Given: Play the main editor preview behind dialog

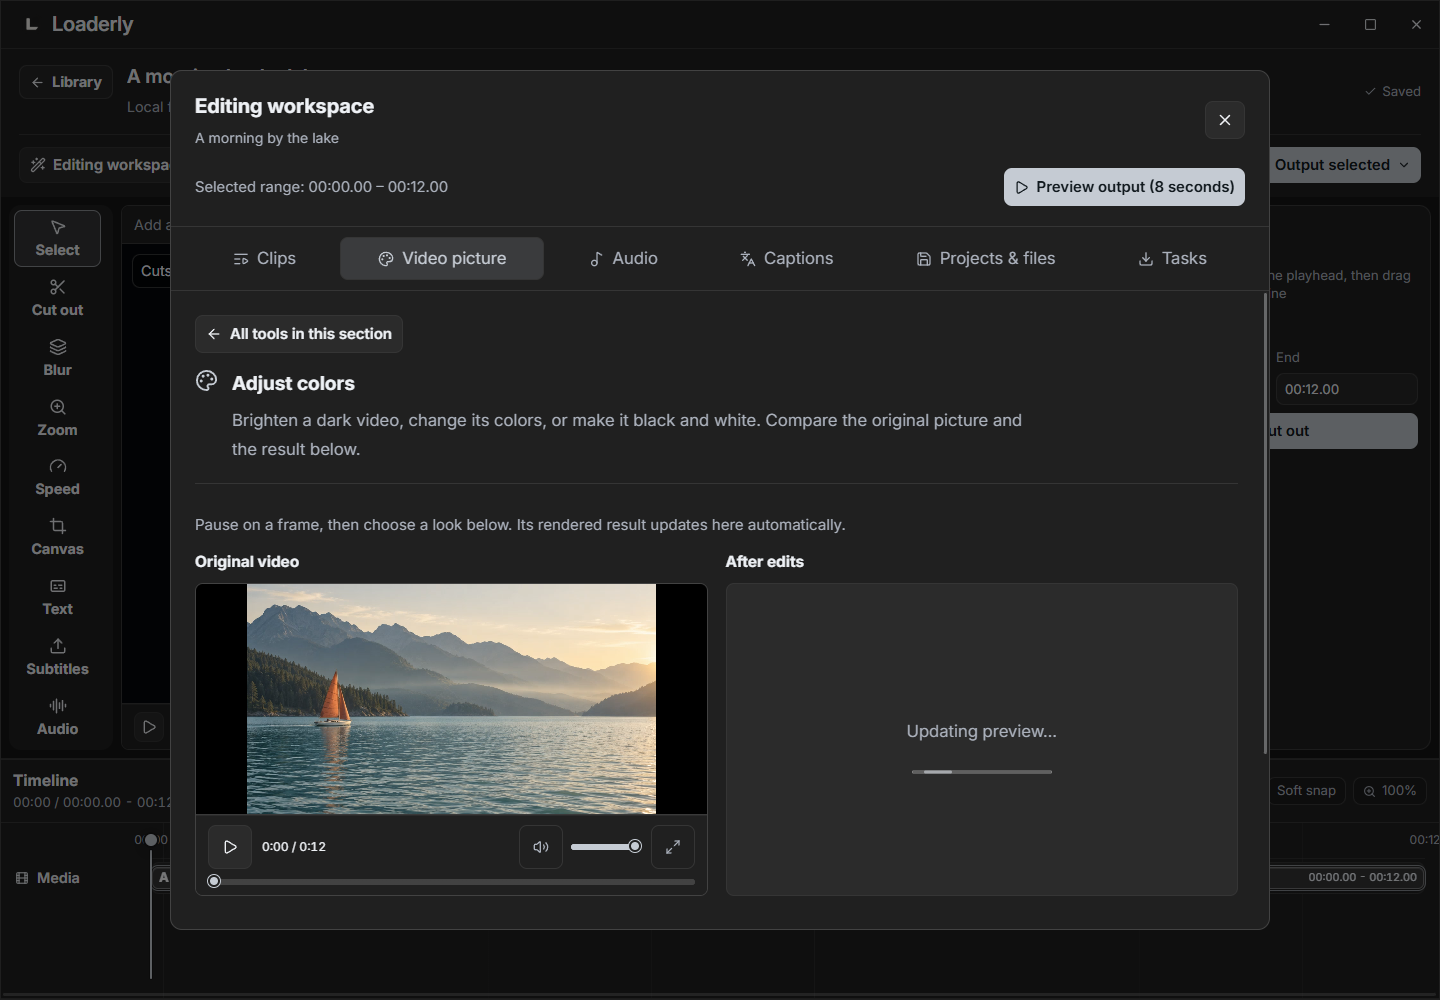Looking at the screenshot, I should pos(149,727).
